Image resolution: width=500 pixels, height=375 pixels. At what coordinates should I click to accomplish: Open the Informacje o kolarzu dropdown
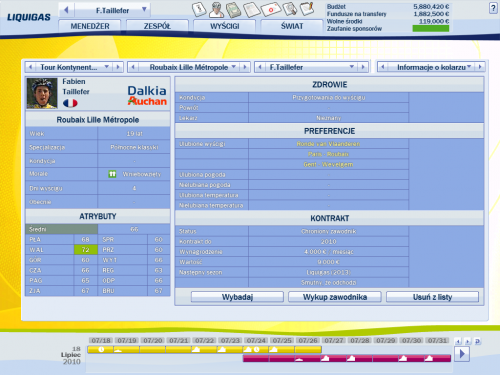click(x=469, y=67)
